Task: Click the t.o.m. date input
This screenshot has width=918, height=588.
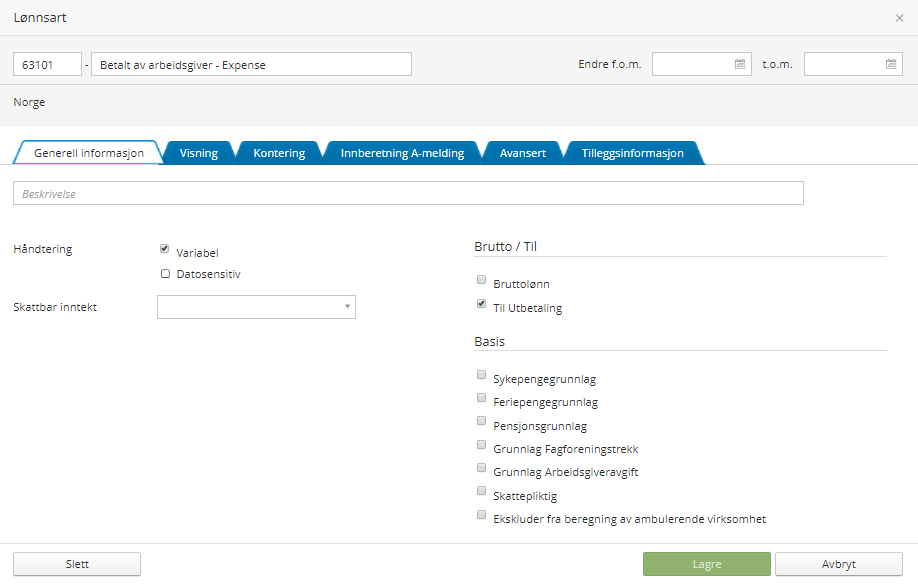Action: (x=853, y=64)
